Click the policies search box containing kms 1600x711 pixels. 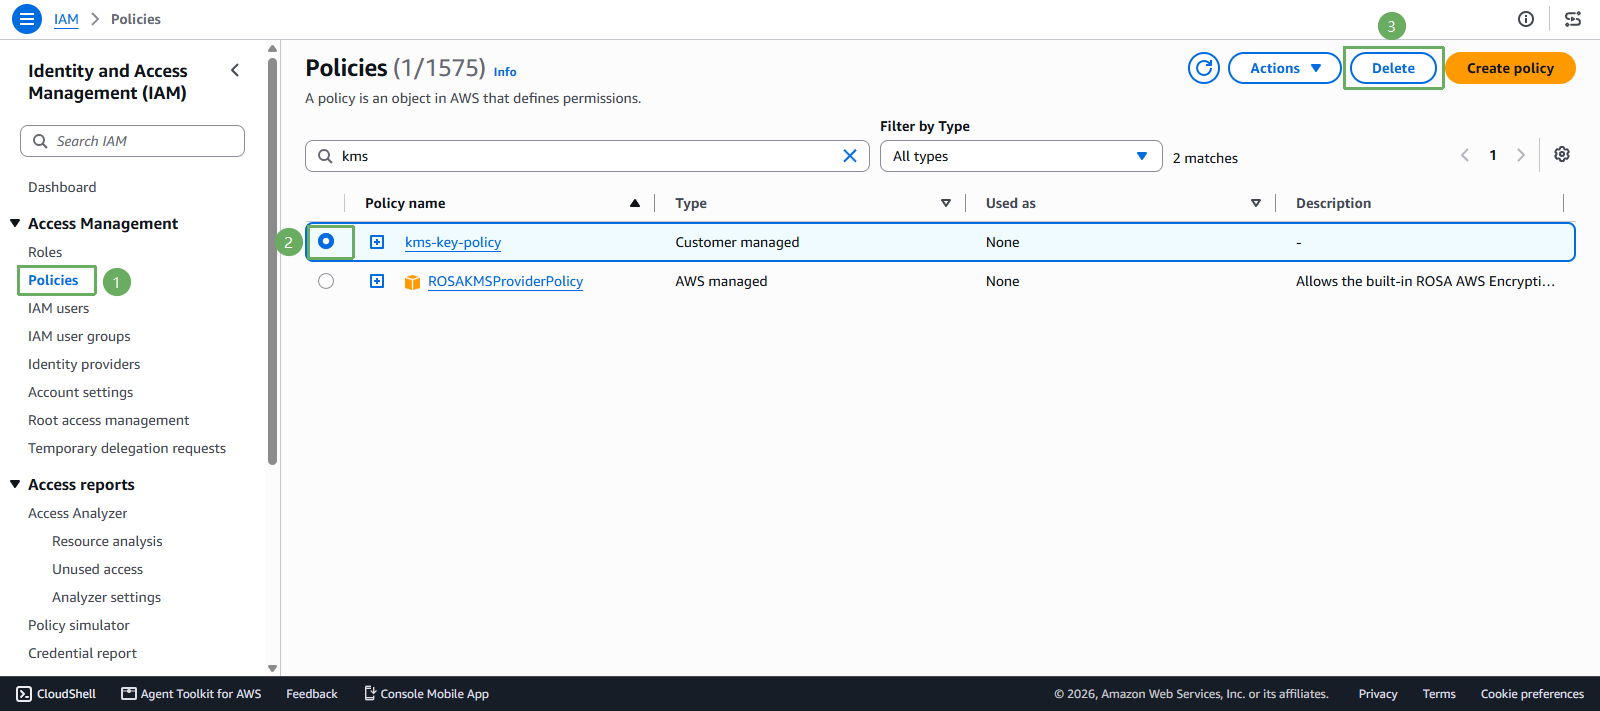pyautogui.click(x=588, y=156)
